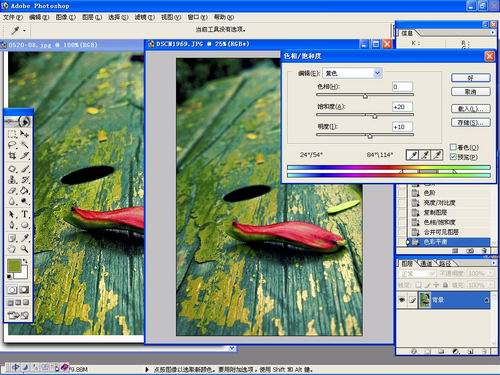Switch to the 路径 (Paths) tab
Image resolution: width=500 pixels, height=375 pixels.
(x=445, y=263)
